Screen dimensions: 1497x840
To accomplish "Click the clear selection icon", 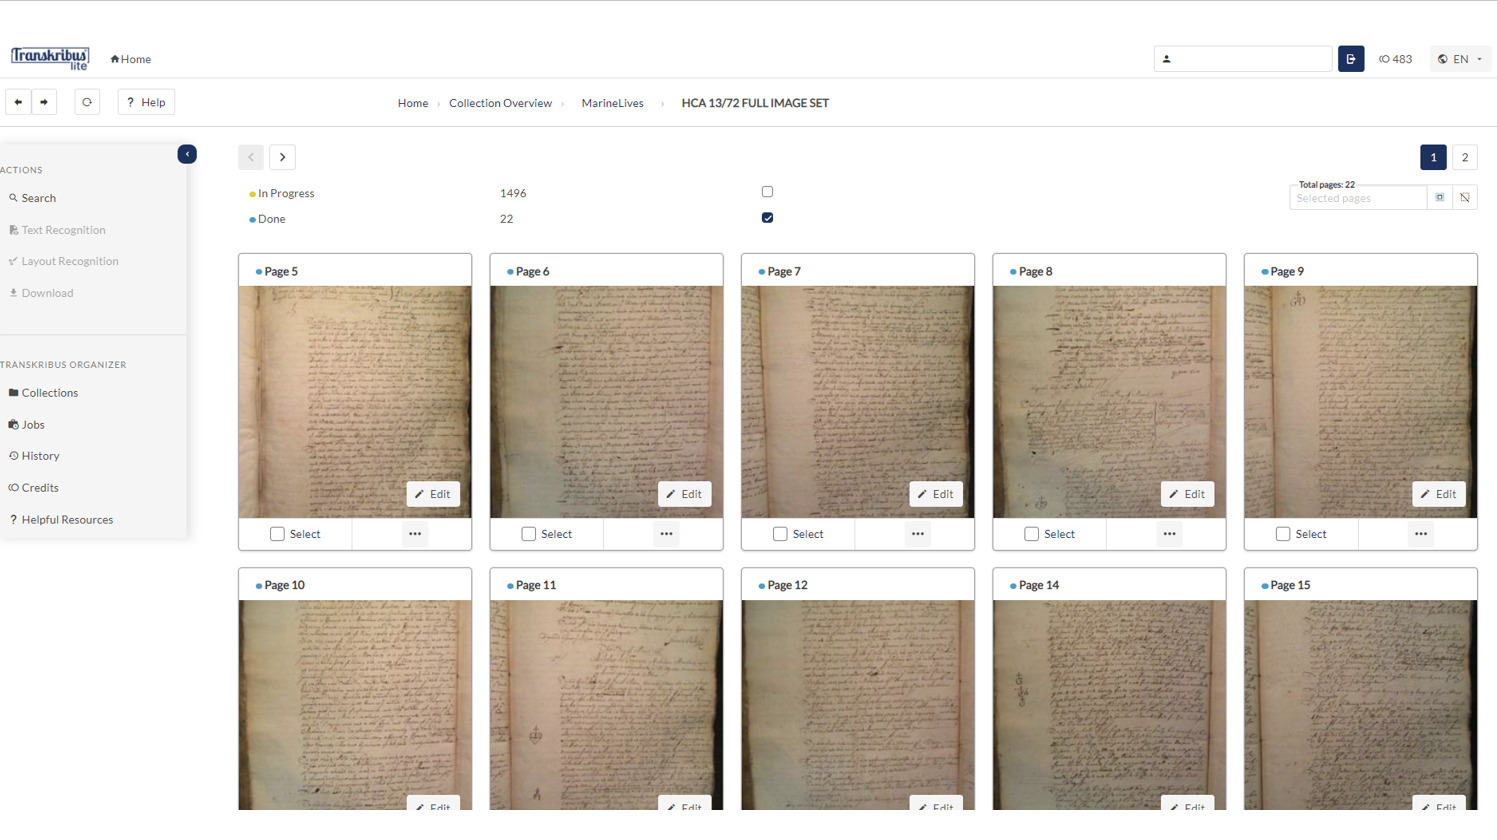I will (x=1465, y=198).
